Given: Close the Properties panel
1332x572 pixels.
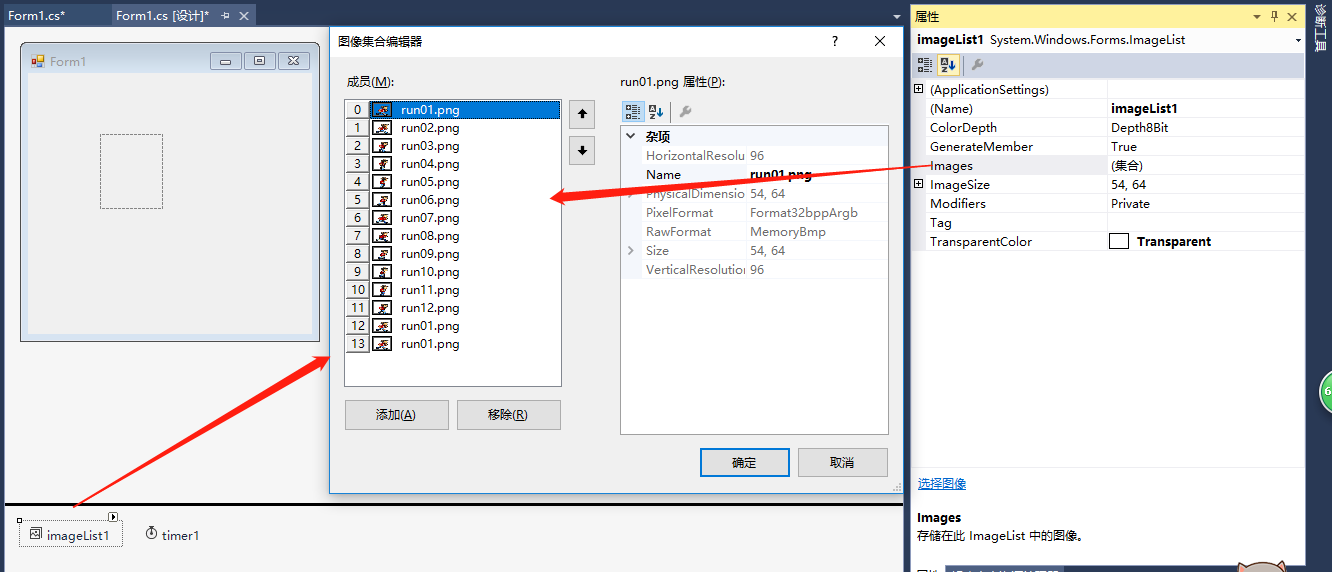Looking at the screenshot, I should click(1291, 16).
